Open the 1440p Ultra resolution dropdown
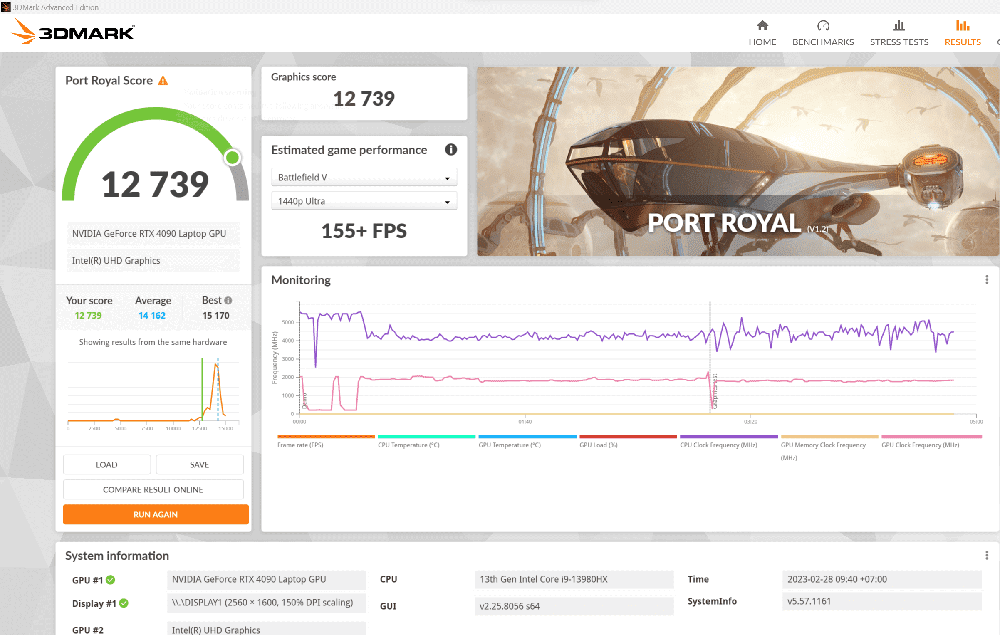This screenshot has height=635, width=1000. (364, 201)
